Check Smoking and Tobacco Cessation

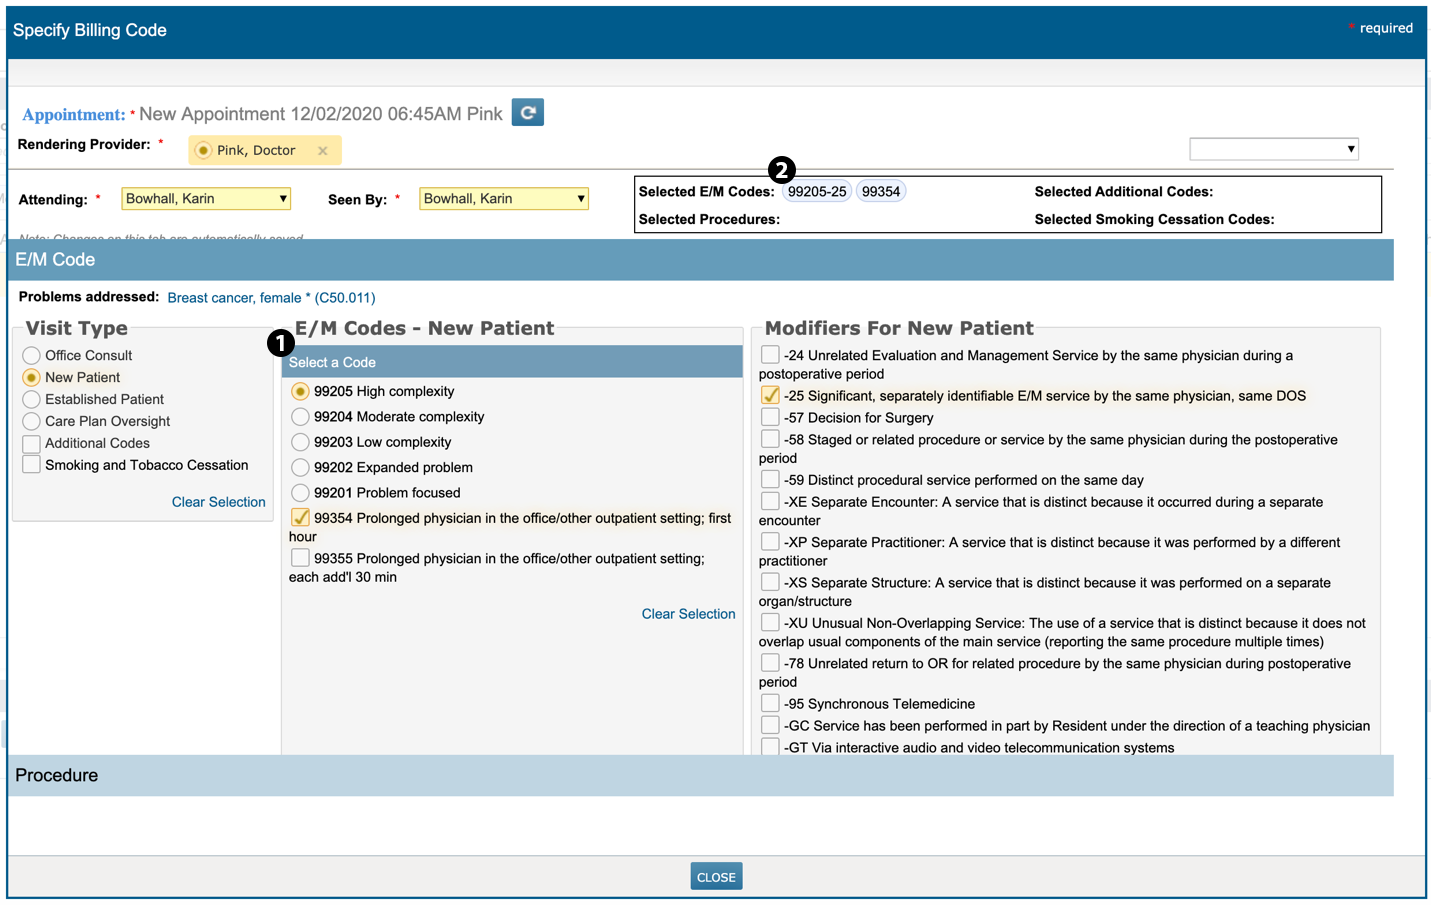click(x=32, y=465)
